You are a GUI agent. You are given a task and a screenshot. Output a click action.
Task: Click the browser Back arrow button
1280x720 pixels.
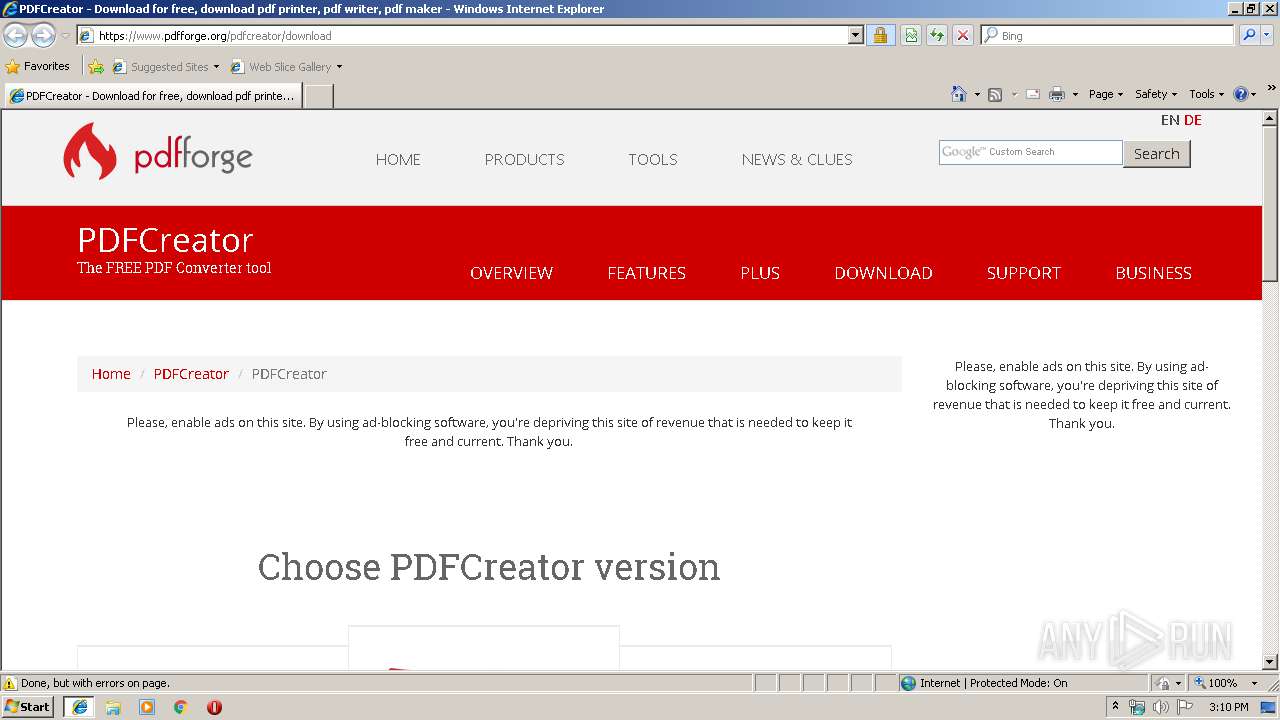(16, 35)
